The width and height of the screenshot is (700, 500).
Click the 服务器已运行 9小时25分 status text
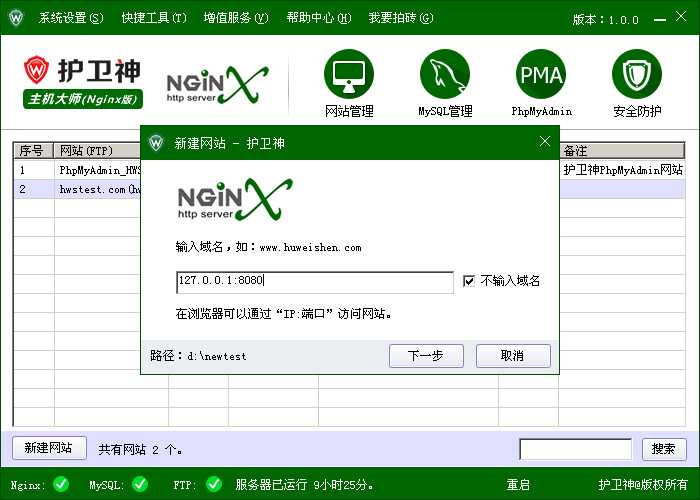(x=304, y=485)
